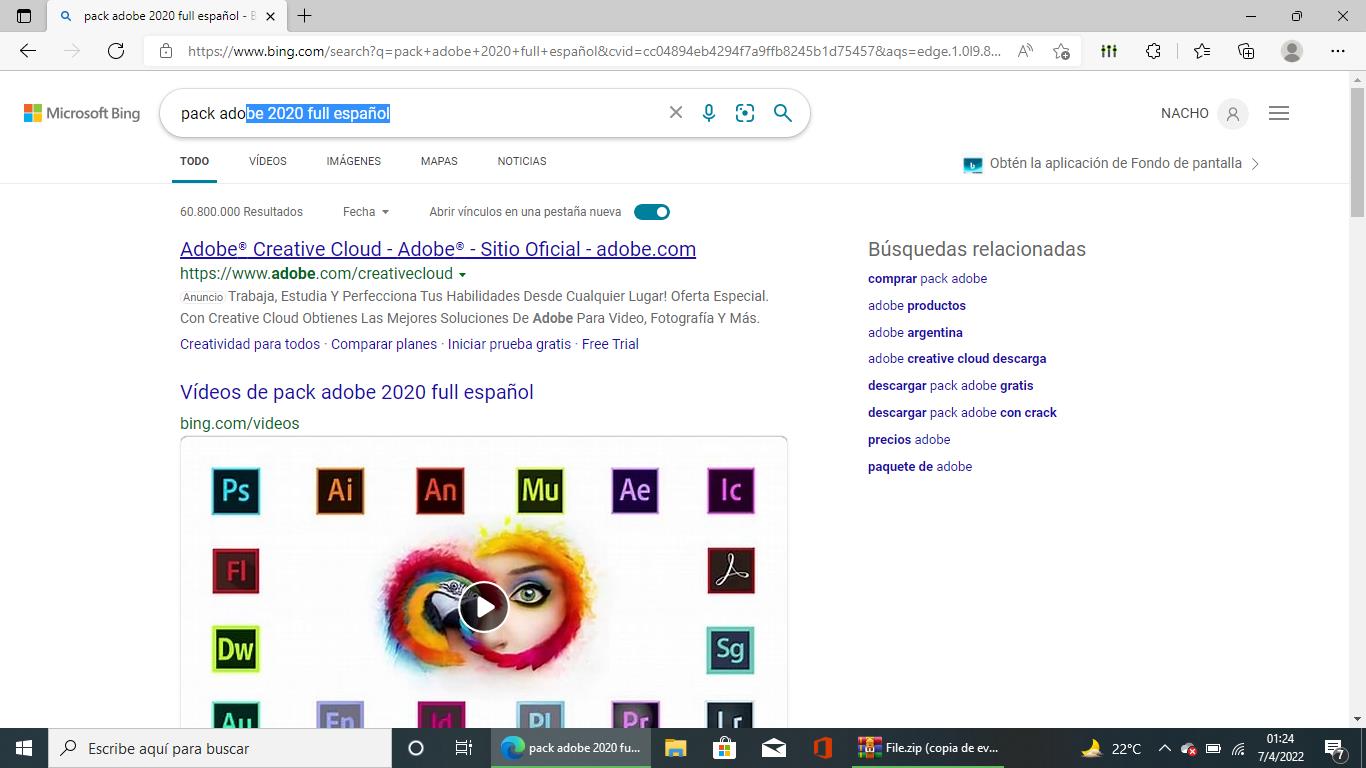Add page to favorites star icon
The width and height of the screenshot is (1366, 768).
(x=1061, y=51)
